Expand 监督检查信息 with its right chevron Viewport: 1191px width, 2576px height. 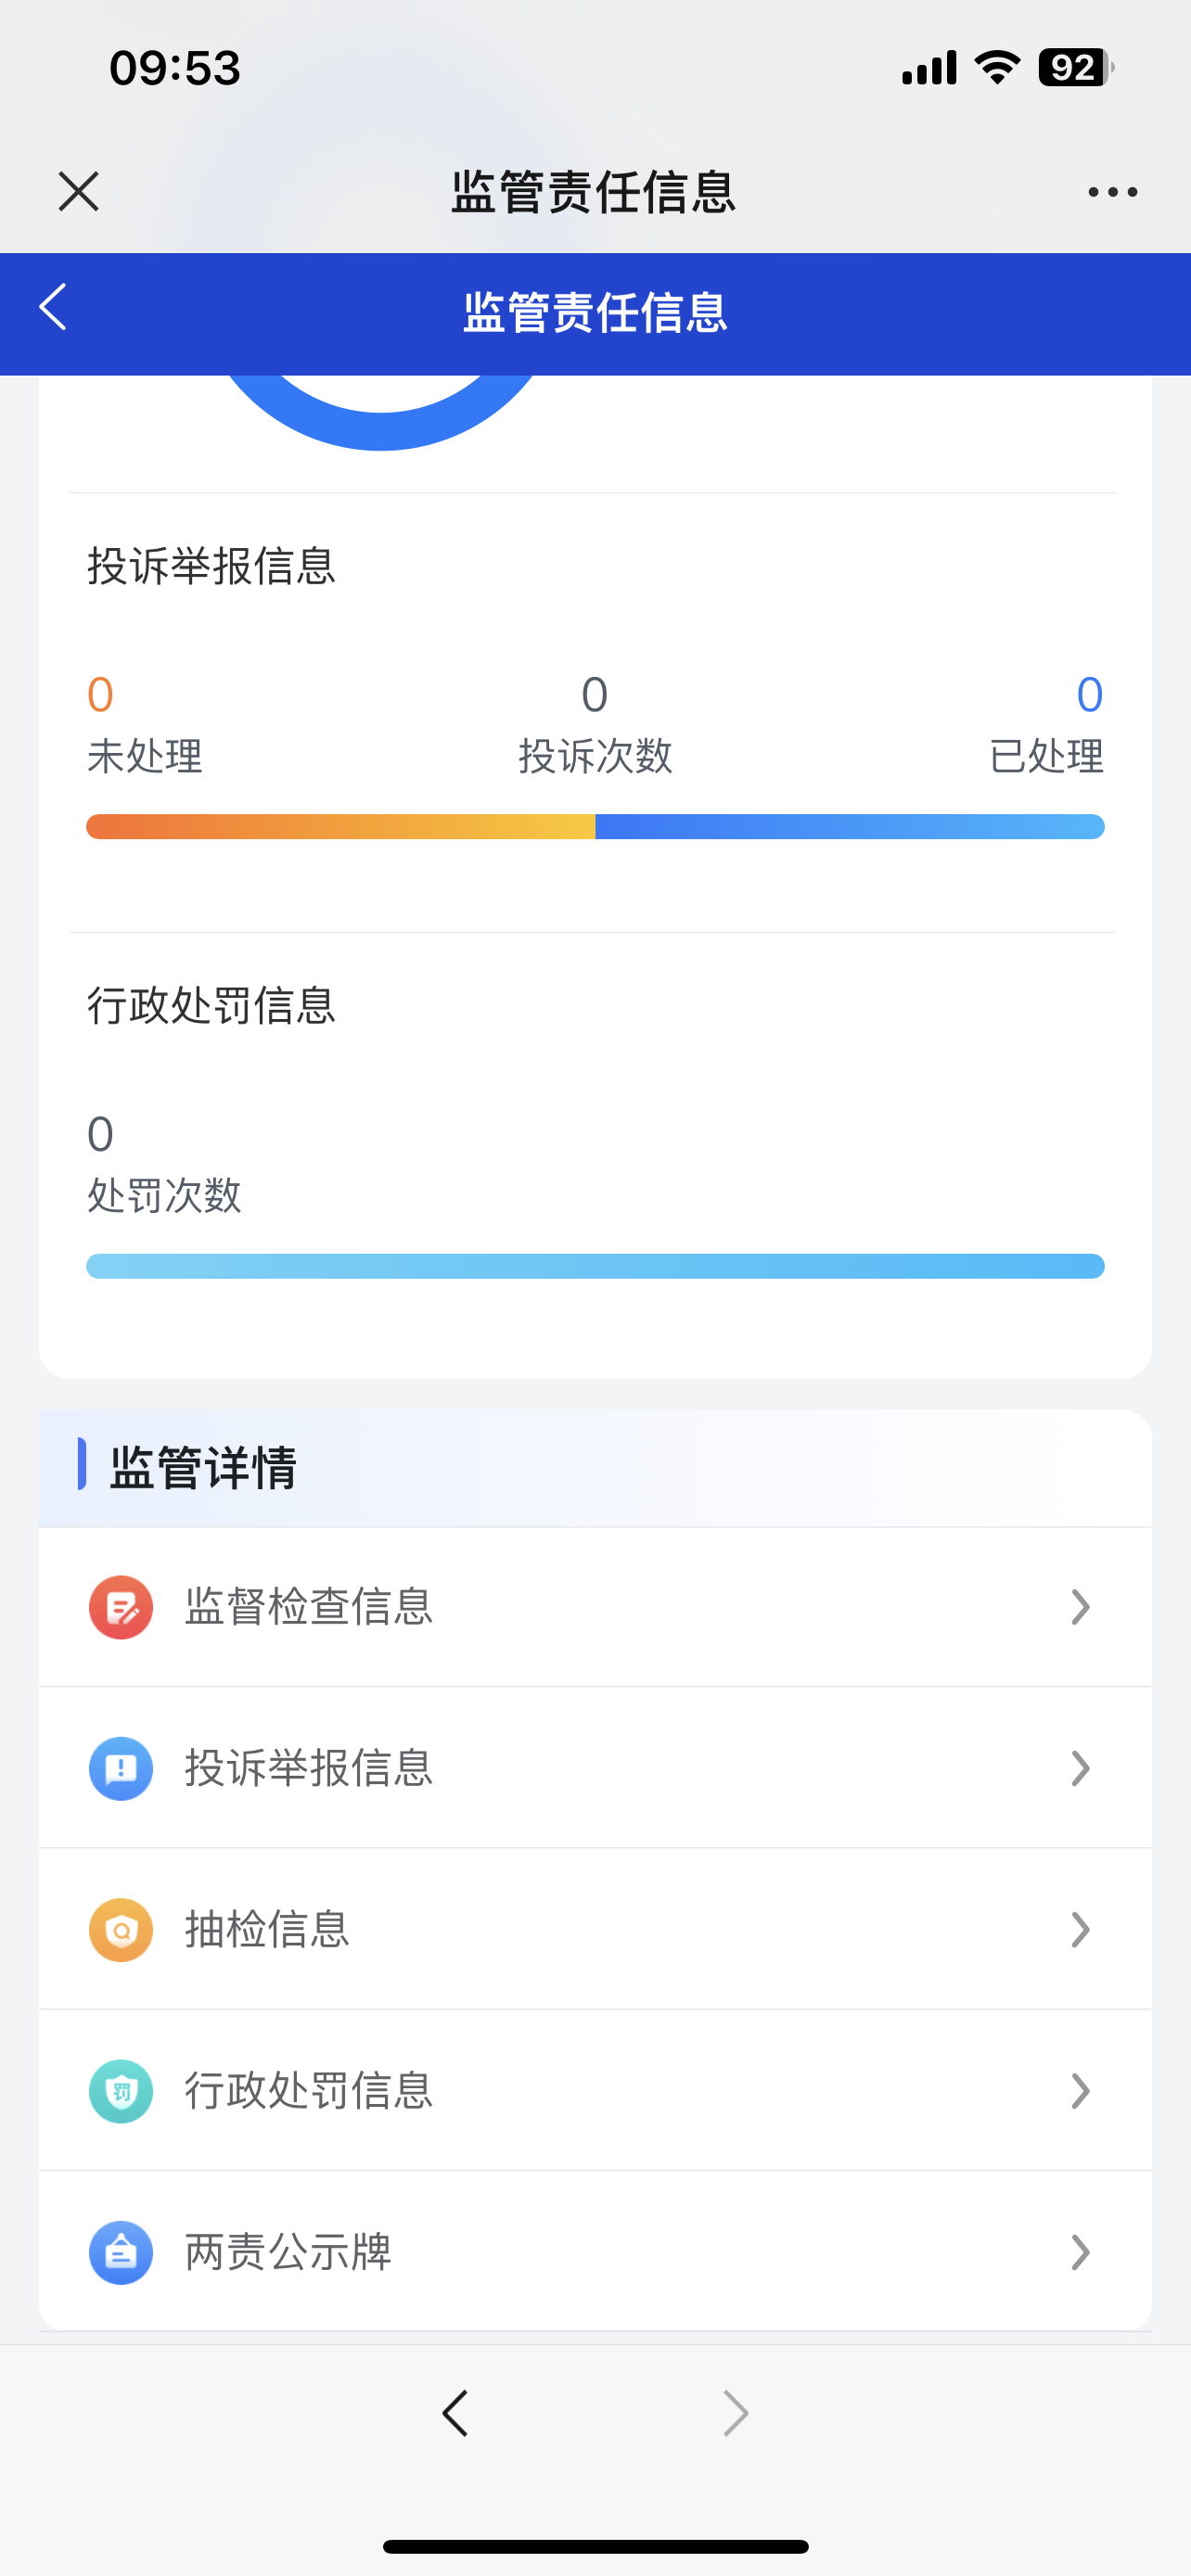(x=1079, y=1607)
